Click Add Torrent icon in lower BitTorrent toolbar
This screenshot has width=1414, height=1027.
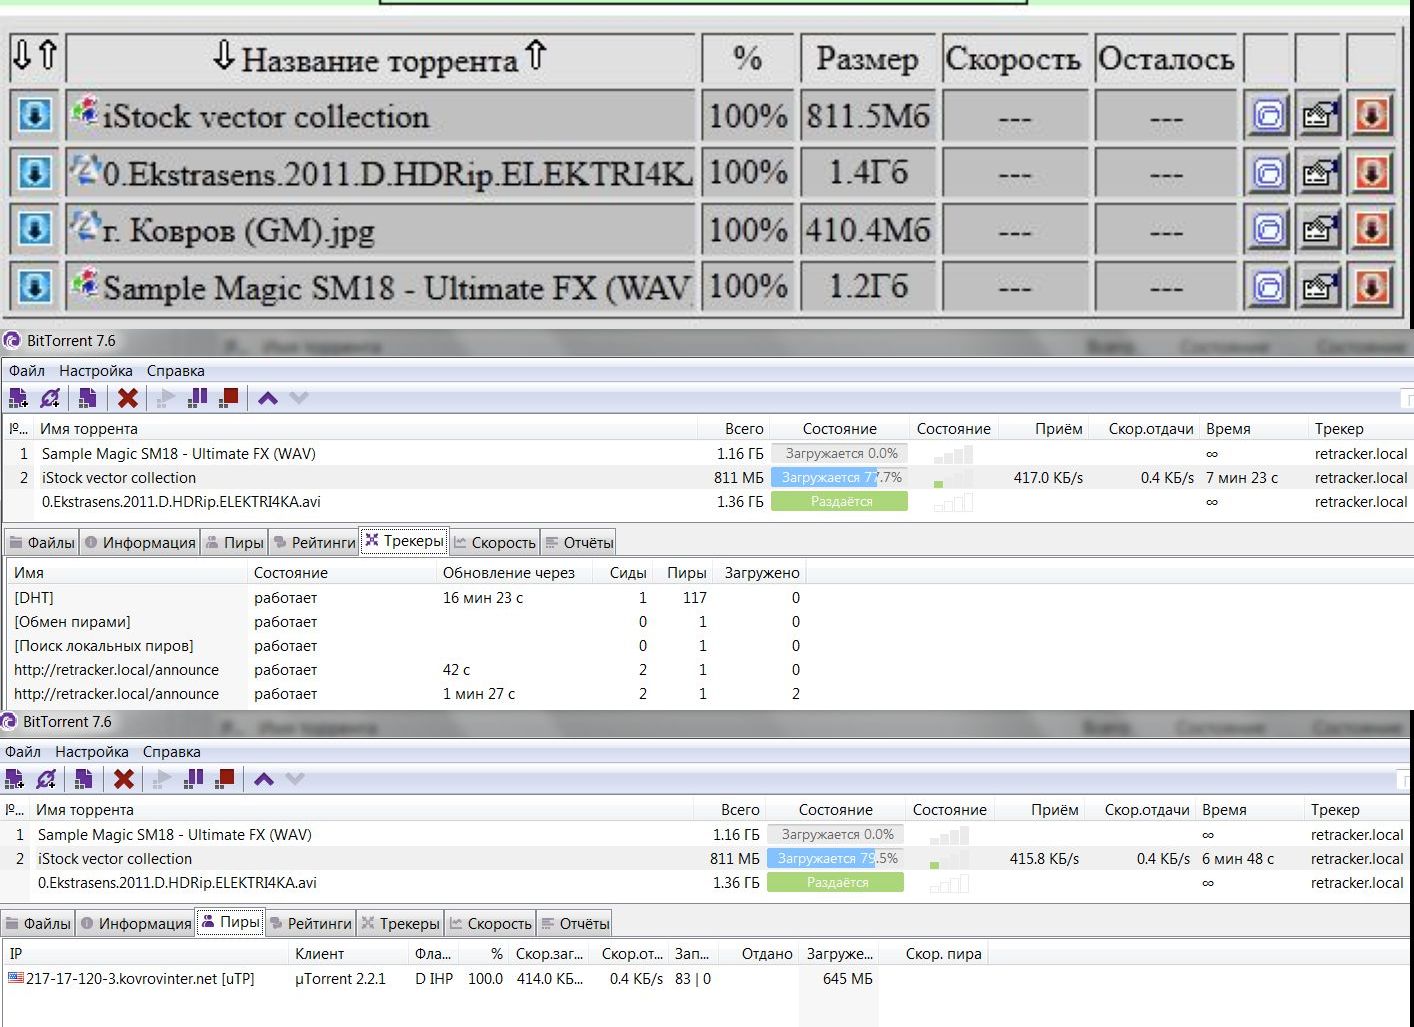click(14, 779)
